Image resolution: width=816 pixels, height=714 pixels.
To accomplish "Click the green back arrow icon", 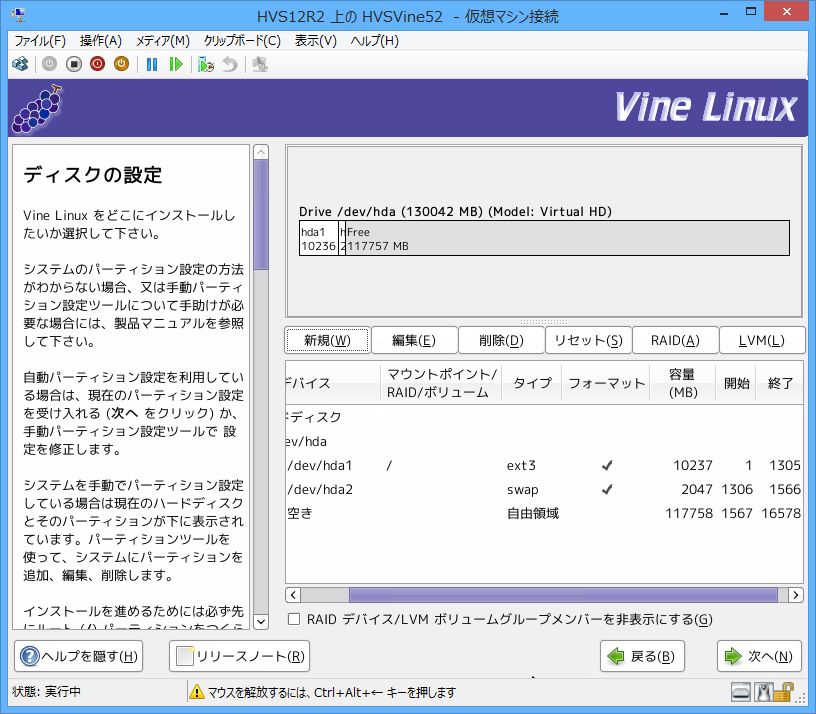I will (x=616, y=656).
